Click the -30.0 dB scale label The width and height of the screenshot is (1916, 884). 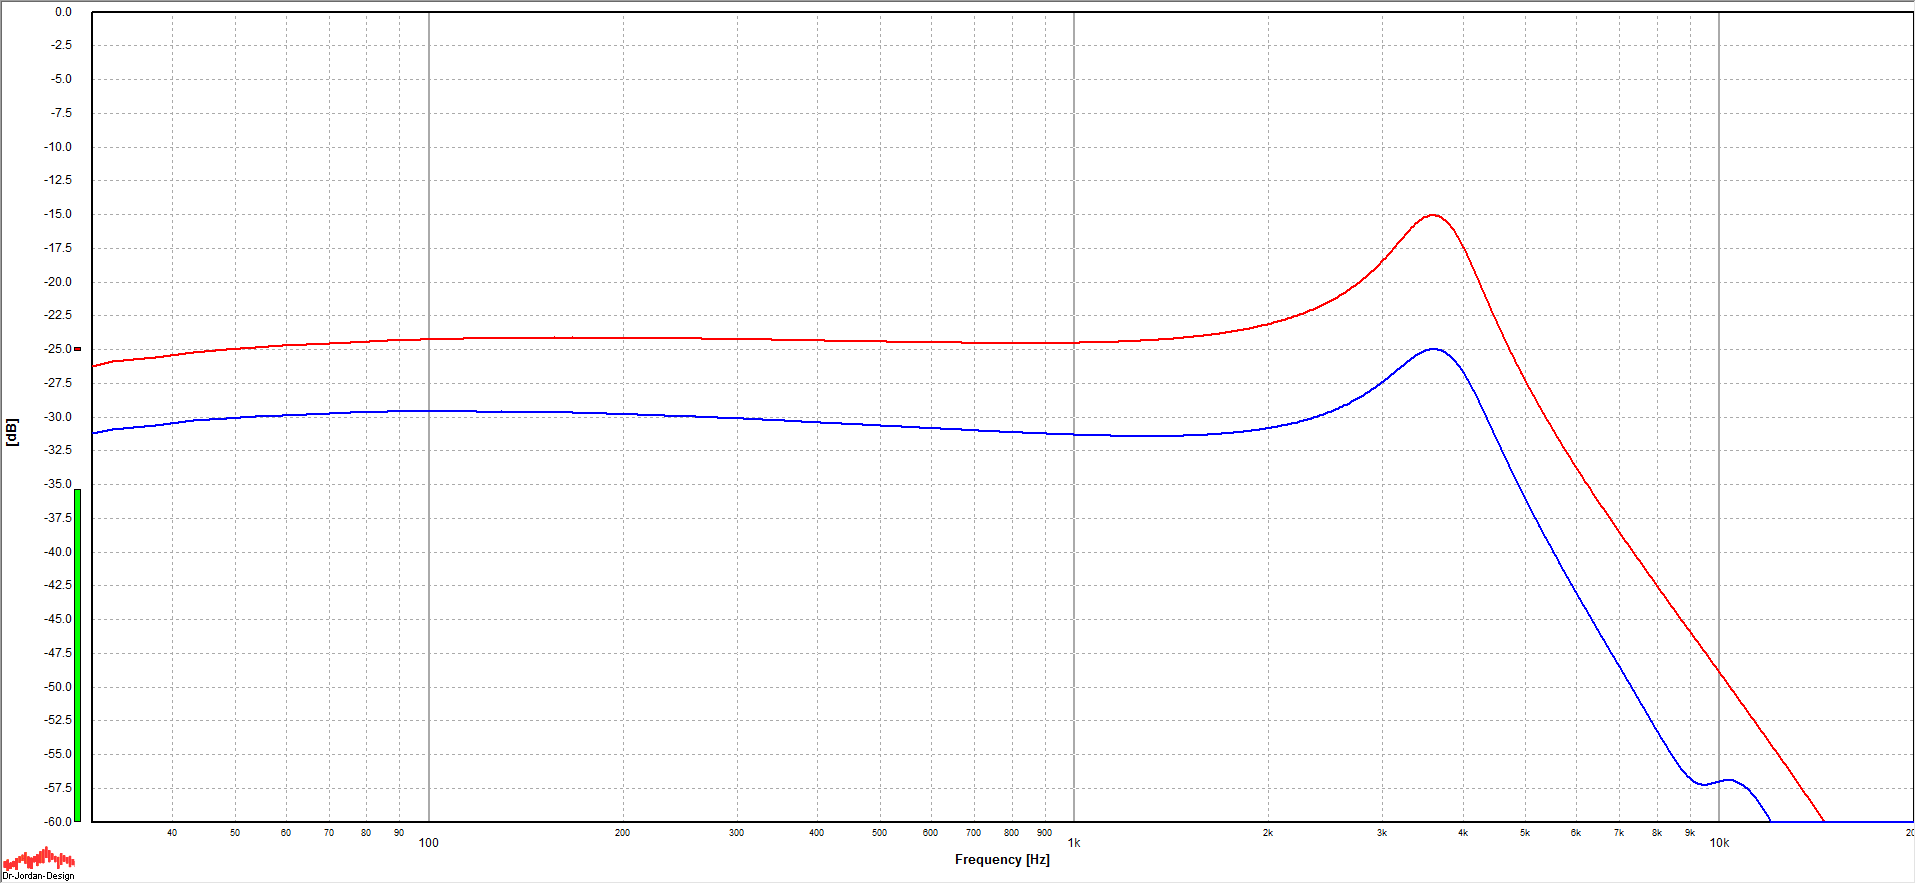[58, 417]
